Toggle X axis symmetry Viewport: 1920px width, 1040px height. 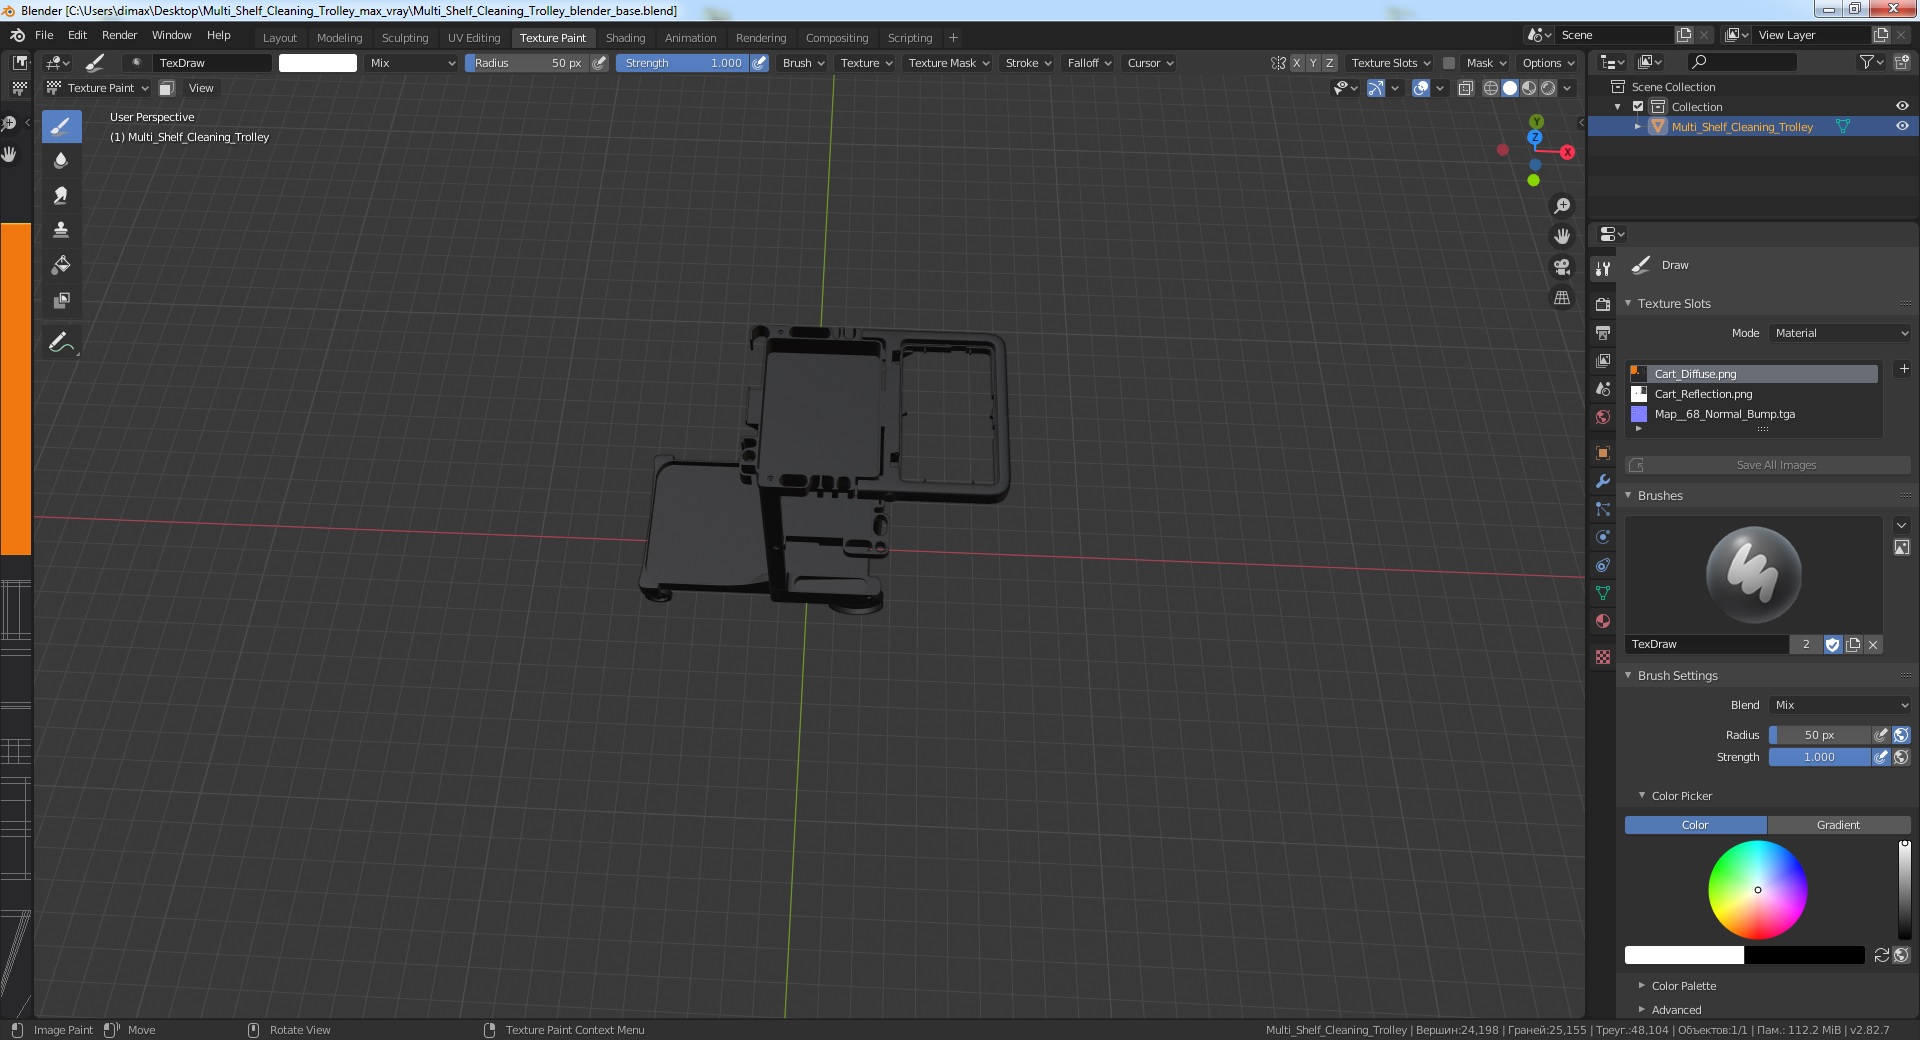(x=1297, y=63)
